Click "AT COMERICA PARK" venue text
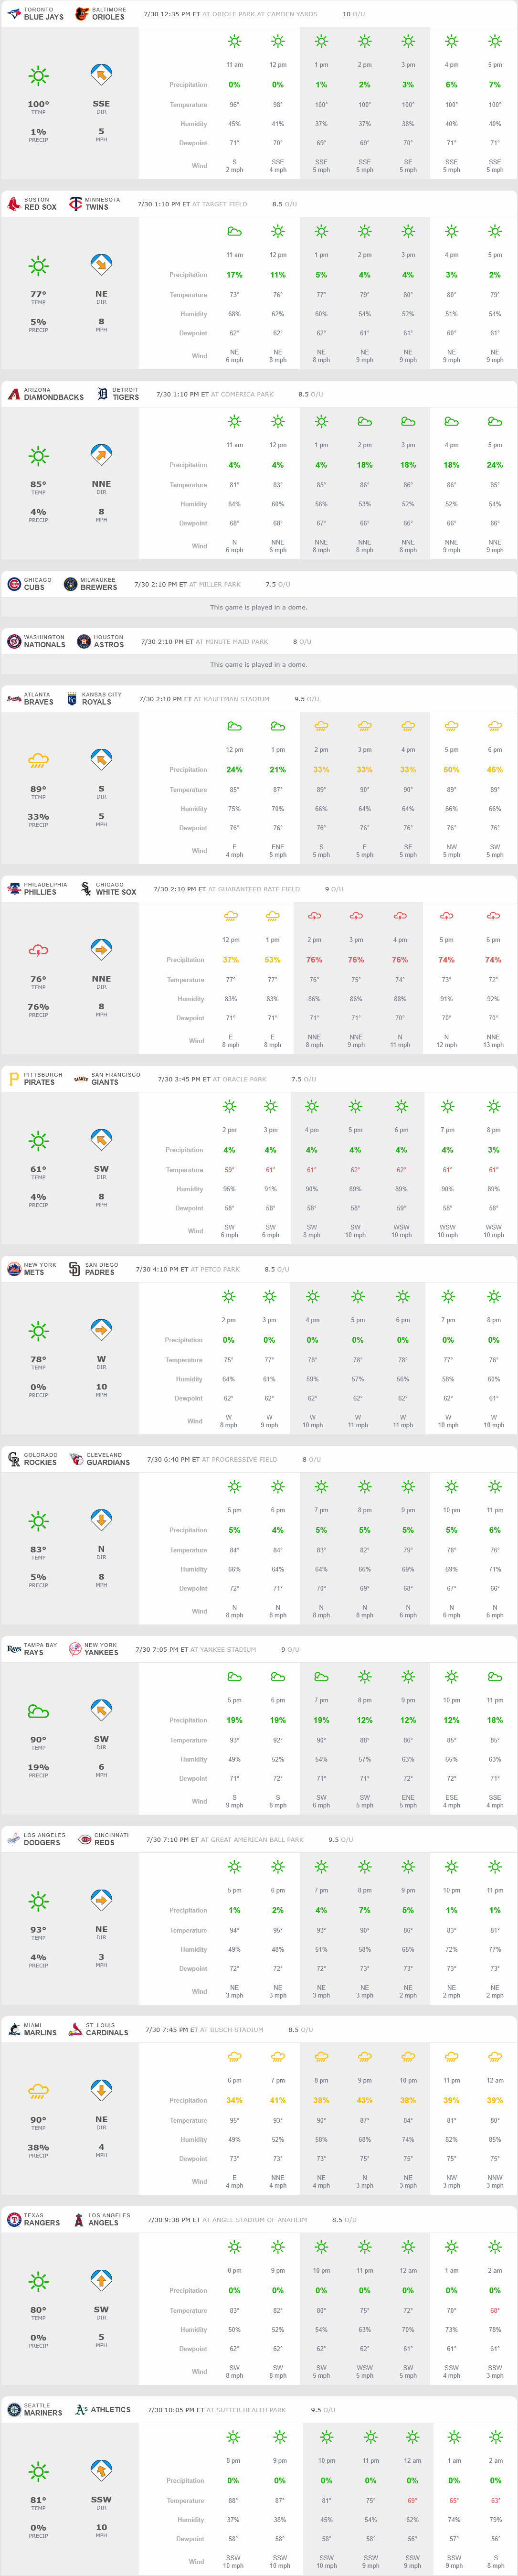 point(242,394)
